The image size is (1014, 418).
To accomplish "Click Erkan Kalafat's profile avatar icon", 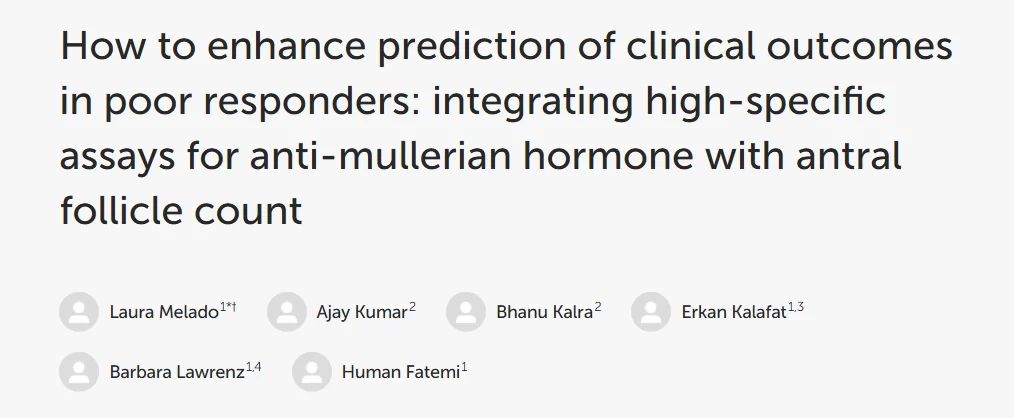I will 651,312.
